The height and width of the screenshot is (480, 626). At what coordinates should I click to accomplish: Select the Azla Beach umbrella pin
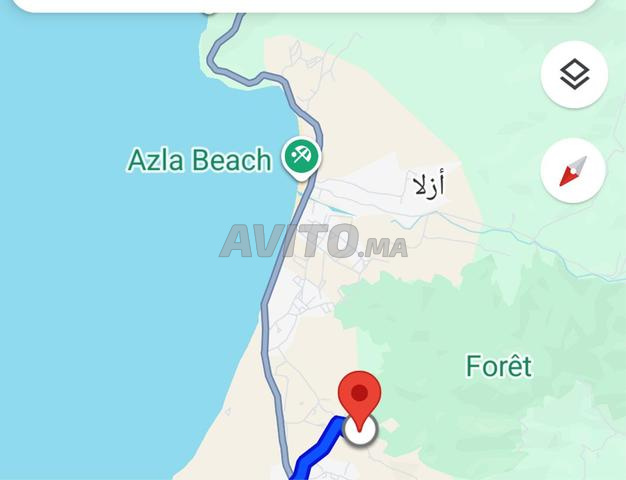pyautogui.click(x=301, y=158)
